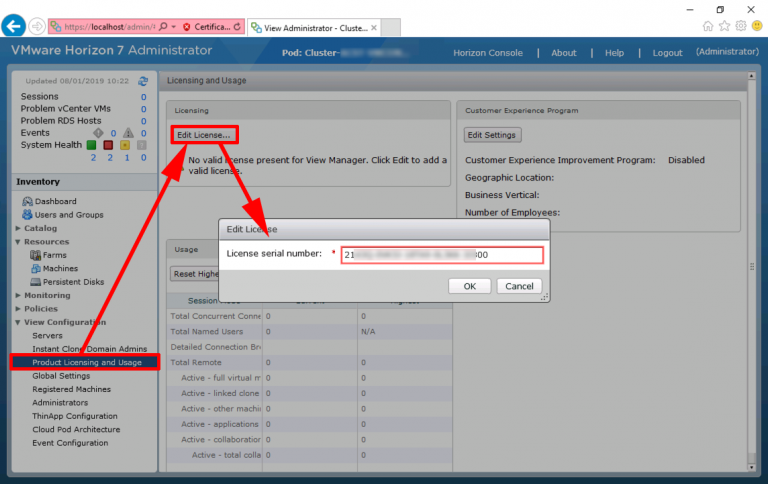This screenshot has width=768, height=484.
Task: Click the red System Health indicator
Action: 108,145
